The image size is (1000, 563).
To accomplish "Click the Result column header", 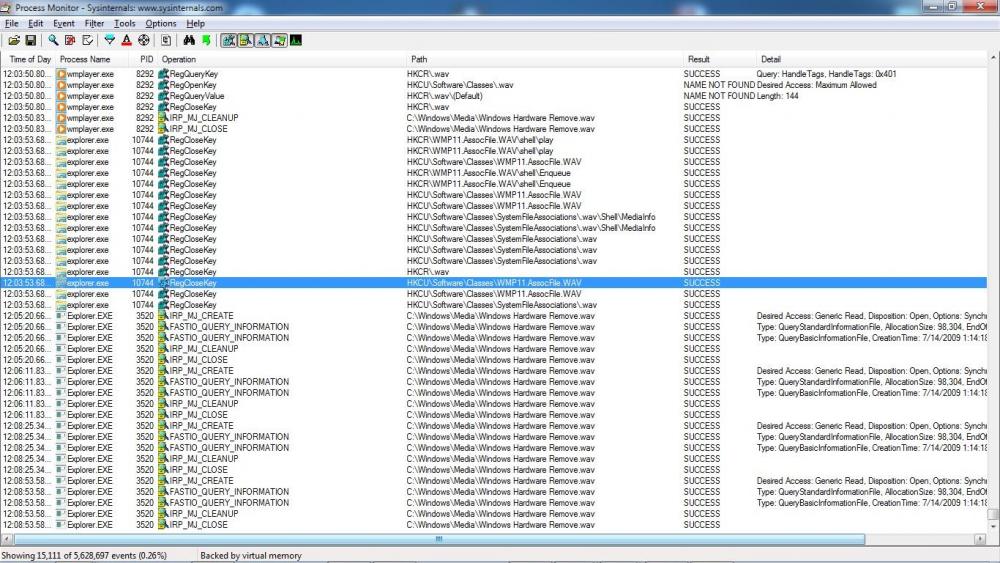I will [x=698, y=60].
